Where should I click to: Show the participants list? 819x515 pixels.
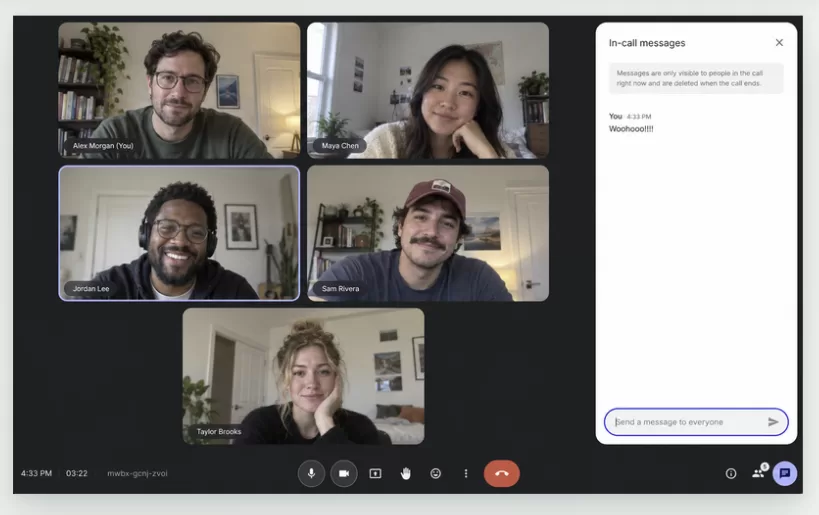click(x=758, y=473)
